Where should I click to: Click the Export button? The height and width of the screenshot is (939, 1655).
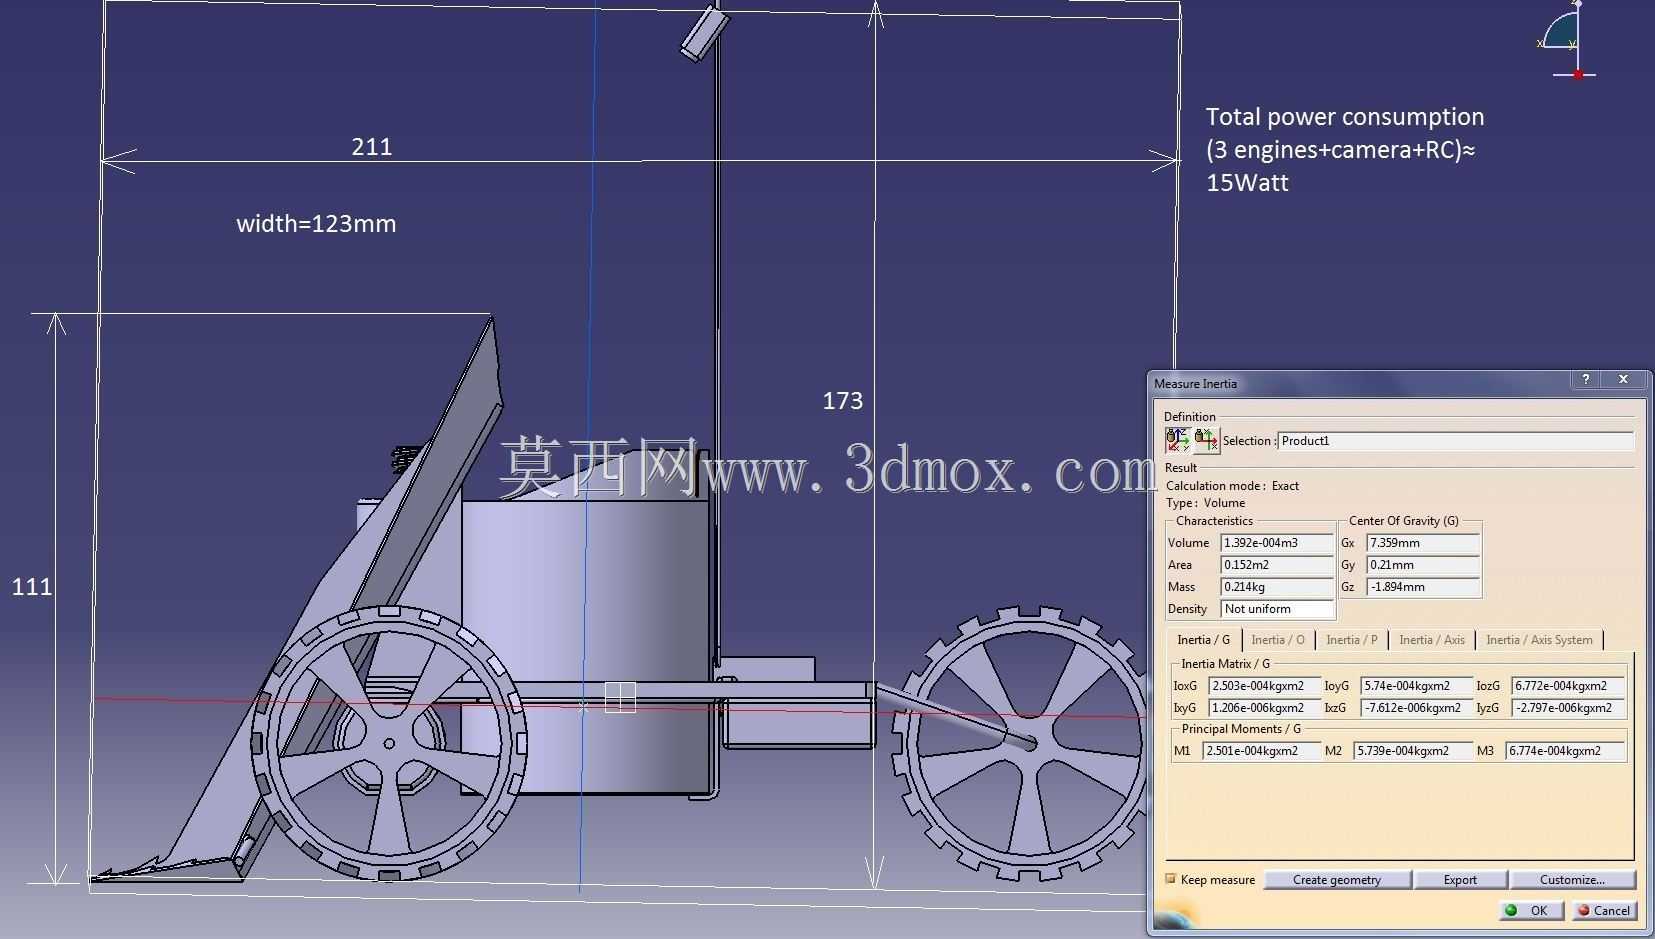pos(1460,880)
